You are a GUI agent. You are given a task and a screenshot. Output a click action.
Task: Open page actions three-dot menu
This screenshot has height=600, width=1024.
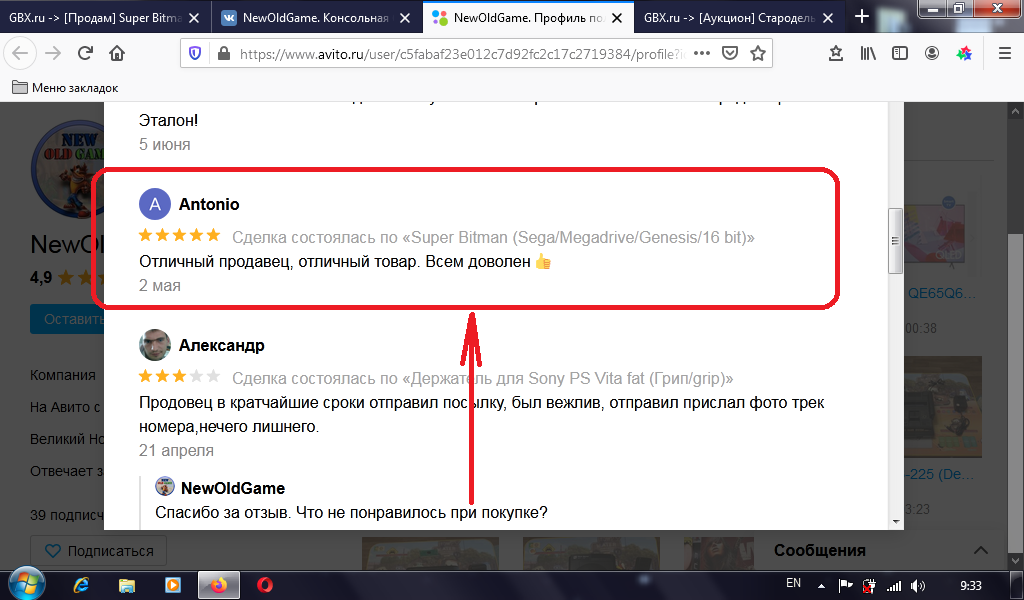click(x=702, y=54)
